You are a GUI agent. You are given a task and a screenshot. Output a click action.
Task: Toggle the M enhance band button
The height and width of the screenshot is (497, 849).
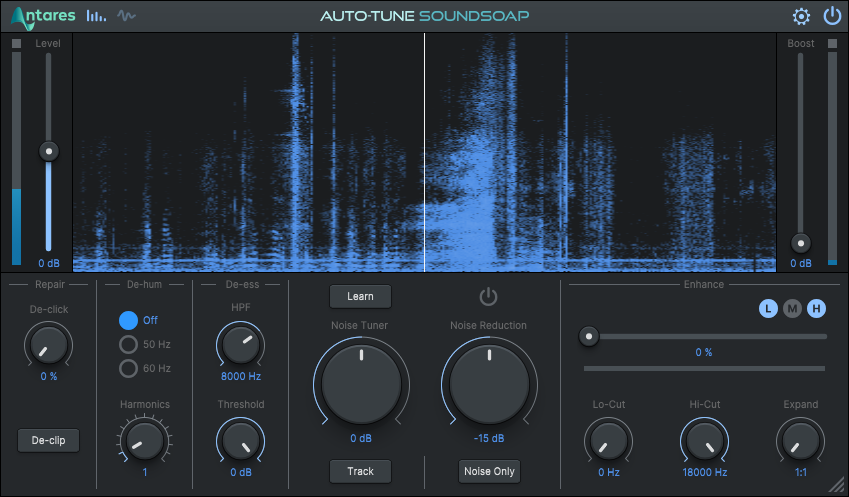(792, 309)
